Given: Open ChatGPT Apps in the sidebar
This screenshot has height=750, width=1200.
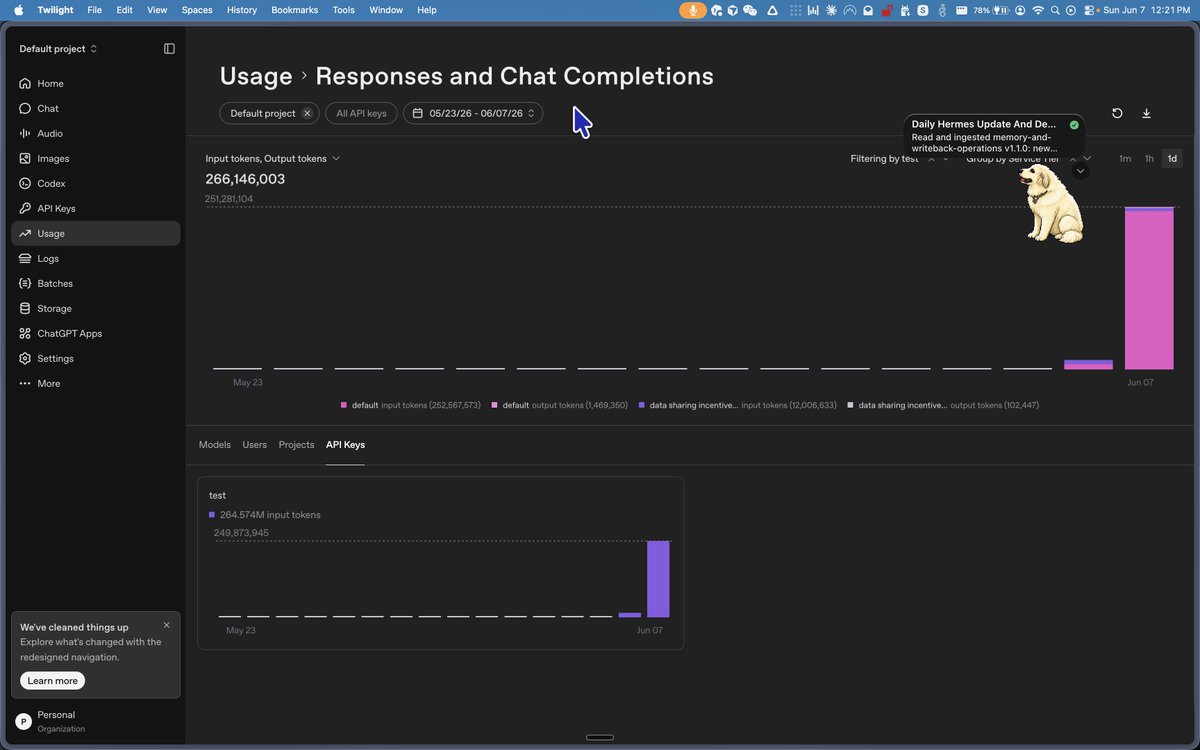Looking at the screenshot, I should tap(95, 333).
